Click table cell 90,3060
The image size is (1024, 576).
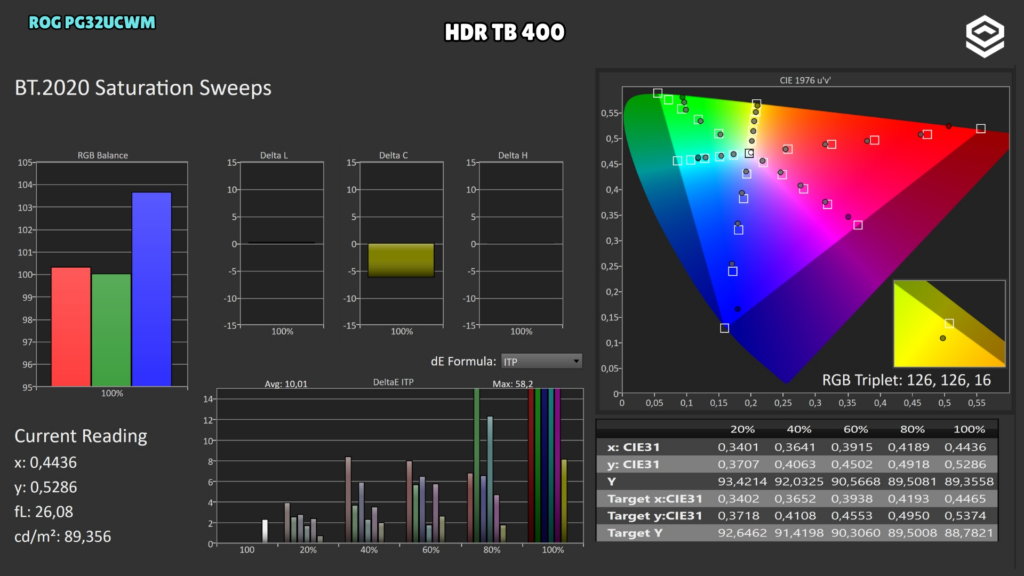[855, 533]
